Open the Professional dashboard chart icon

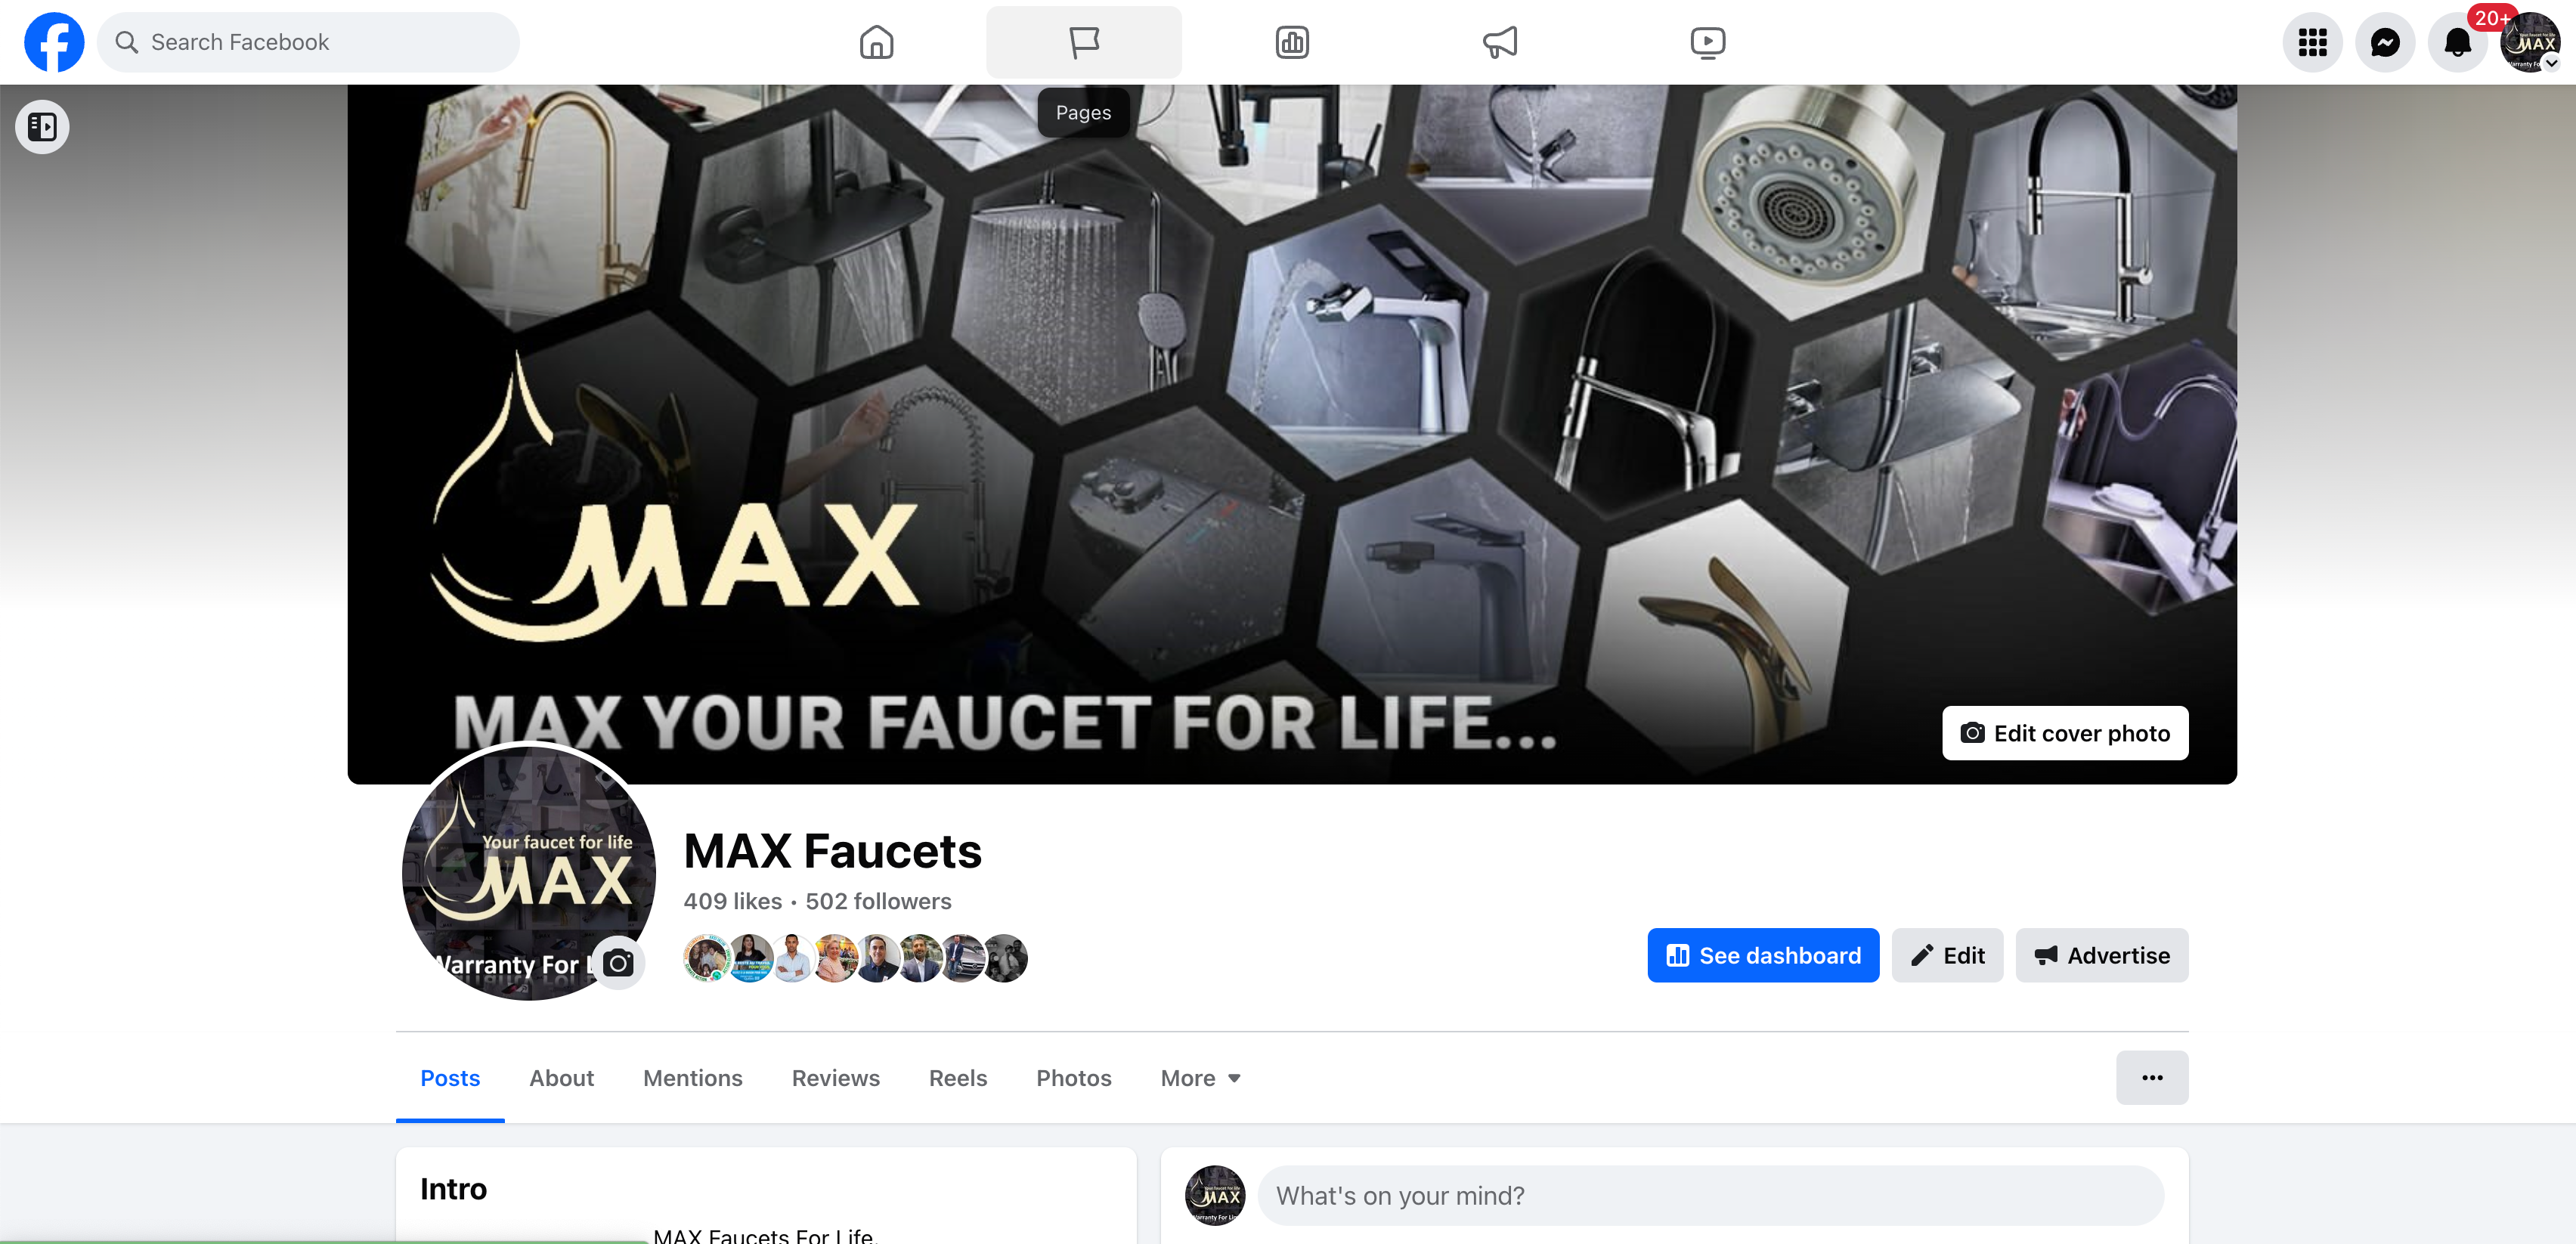tap(1292, 42)
